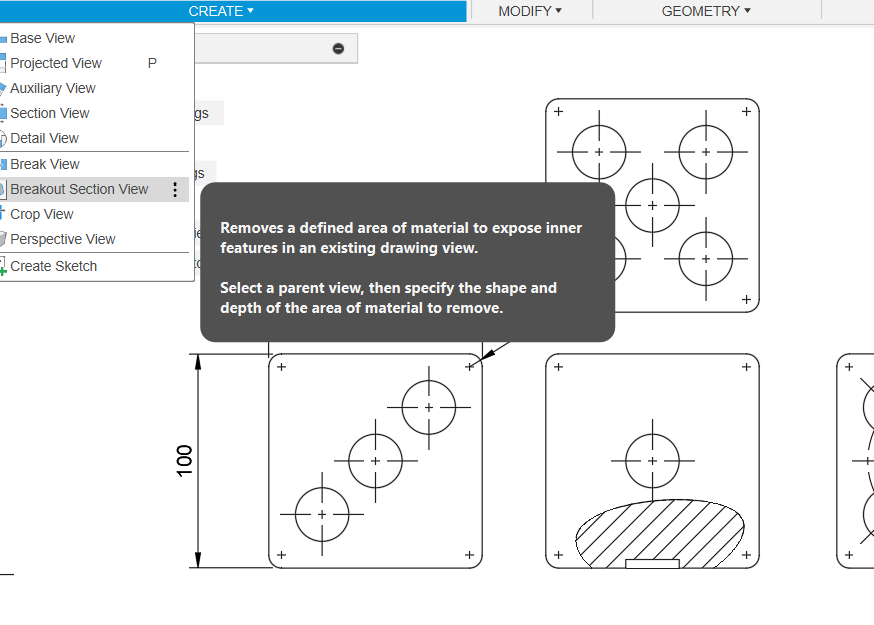Click the Perspective View icon
This screenshot has width=874, height=625.
[x=4, y=240]
